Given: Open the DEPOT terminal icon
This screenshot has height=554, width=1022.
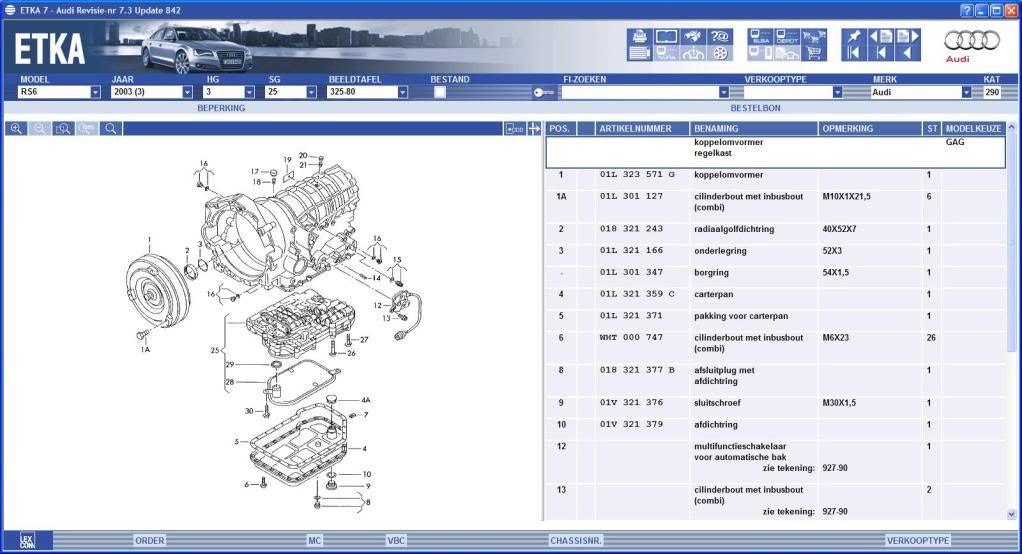Looking at the screenshot, I should point(787,36).
